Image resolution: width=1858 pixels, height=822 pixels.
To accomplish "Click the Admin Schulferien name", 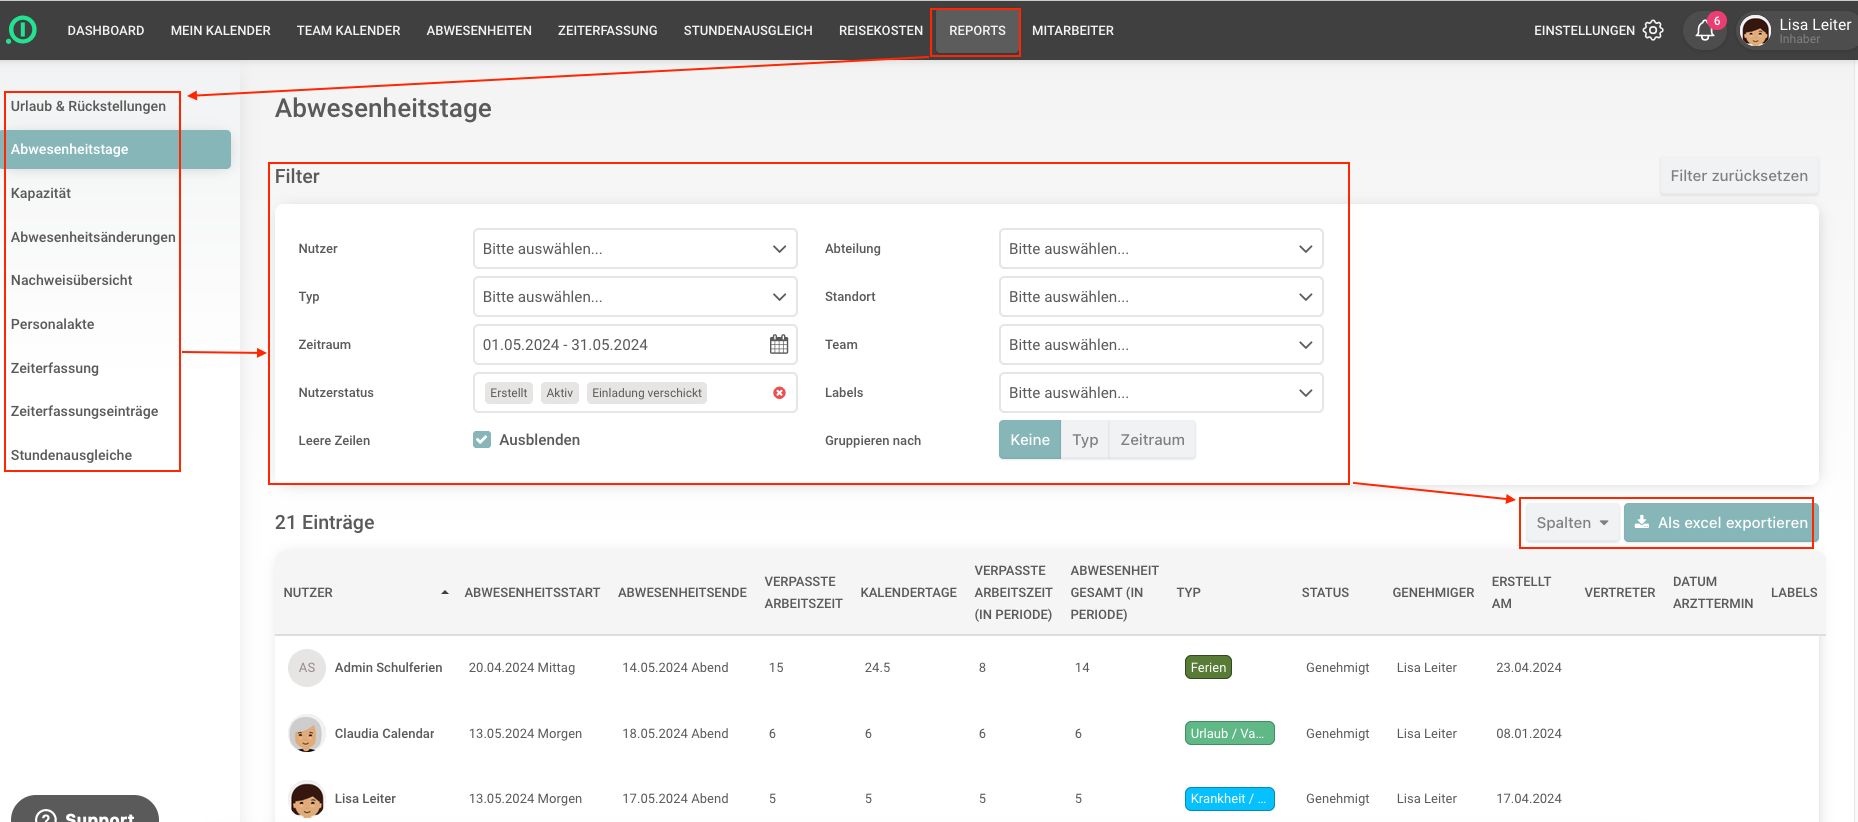I will (x=388, y=668).
